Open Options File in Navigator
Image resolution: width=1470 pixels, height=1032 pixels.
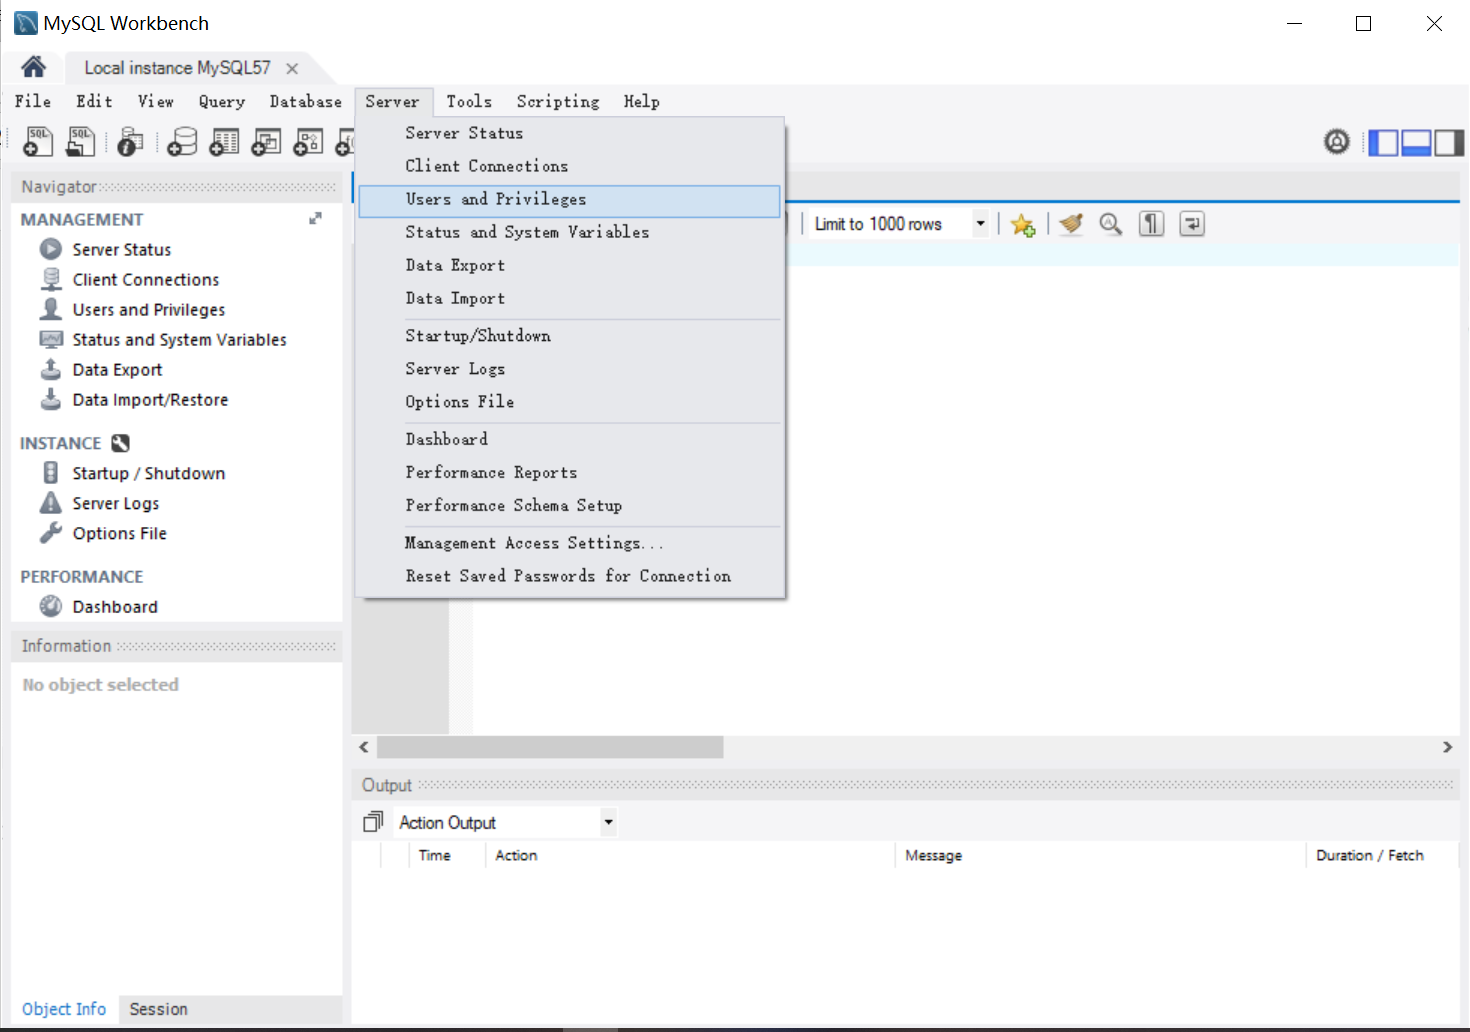pyautogui.click(x=119, y=533)
